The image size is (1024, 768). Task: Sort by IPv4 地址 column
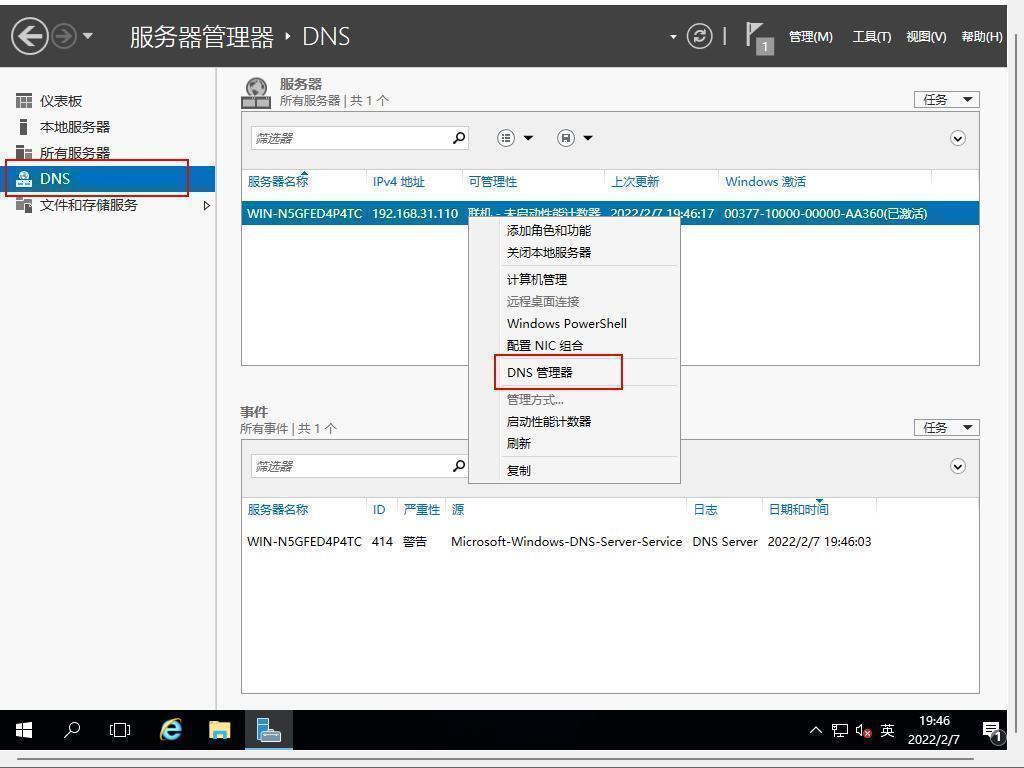tap(398, 182)
